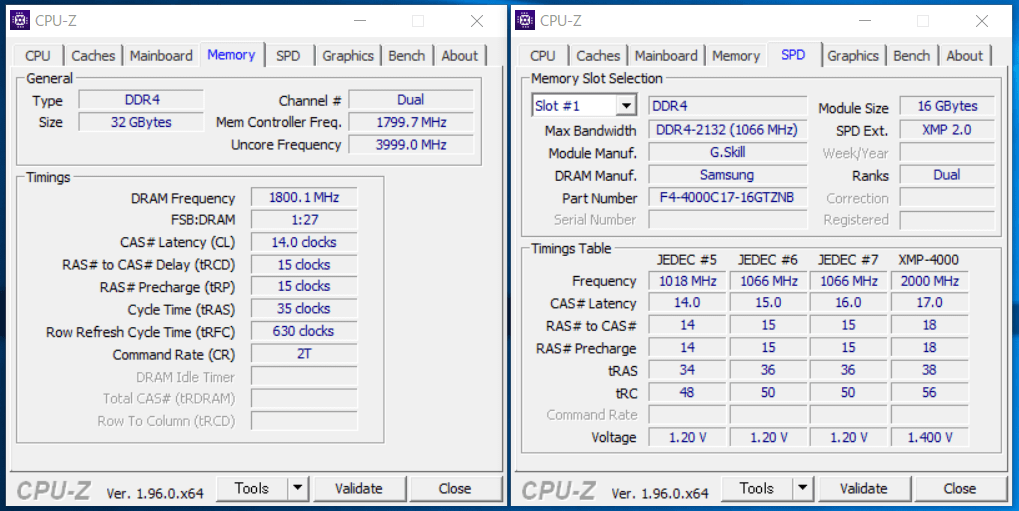The width and height of the screenshot is (1019, 511).
Task: Close left CPU-Z window with title bar X
Action: tap(477, 21)
